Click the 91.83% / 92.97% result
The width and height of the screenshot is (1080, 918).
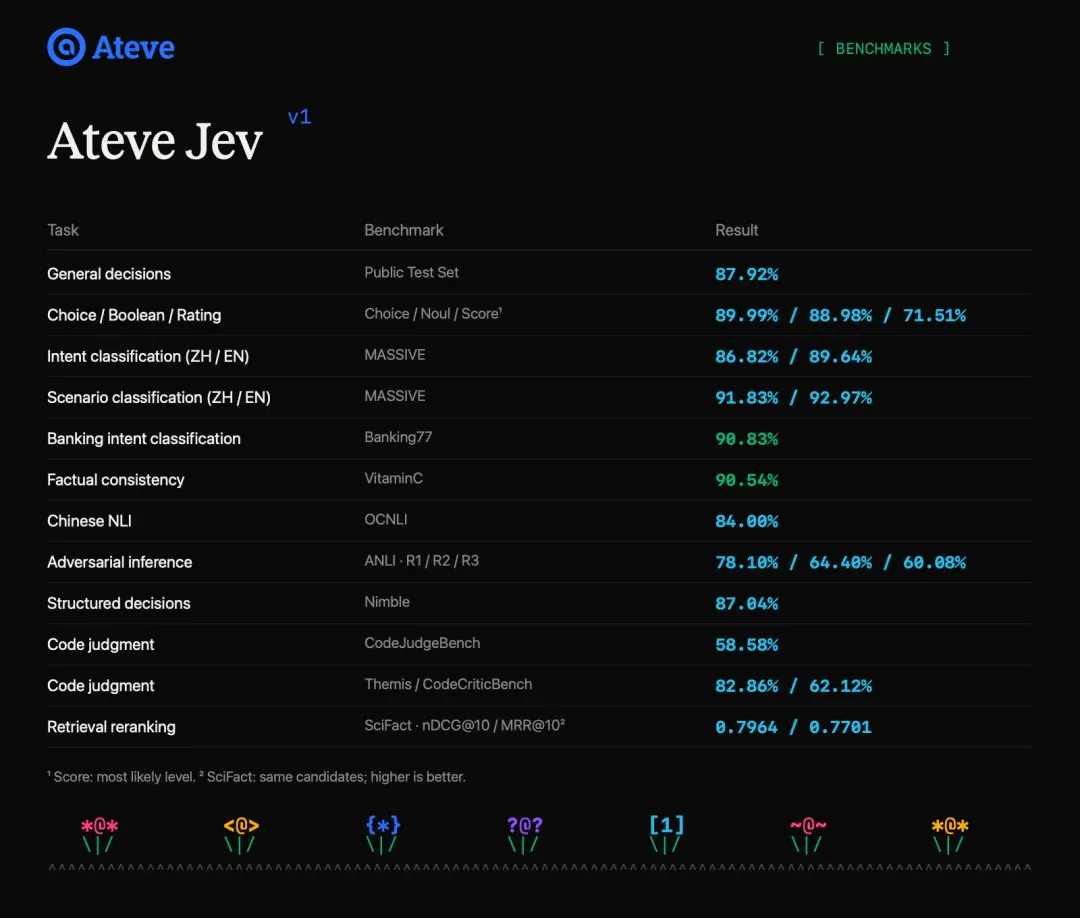pos(793,398)
